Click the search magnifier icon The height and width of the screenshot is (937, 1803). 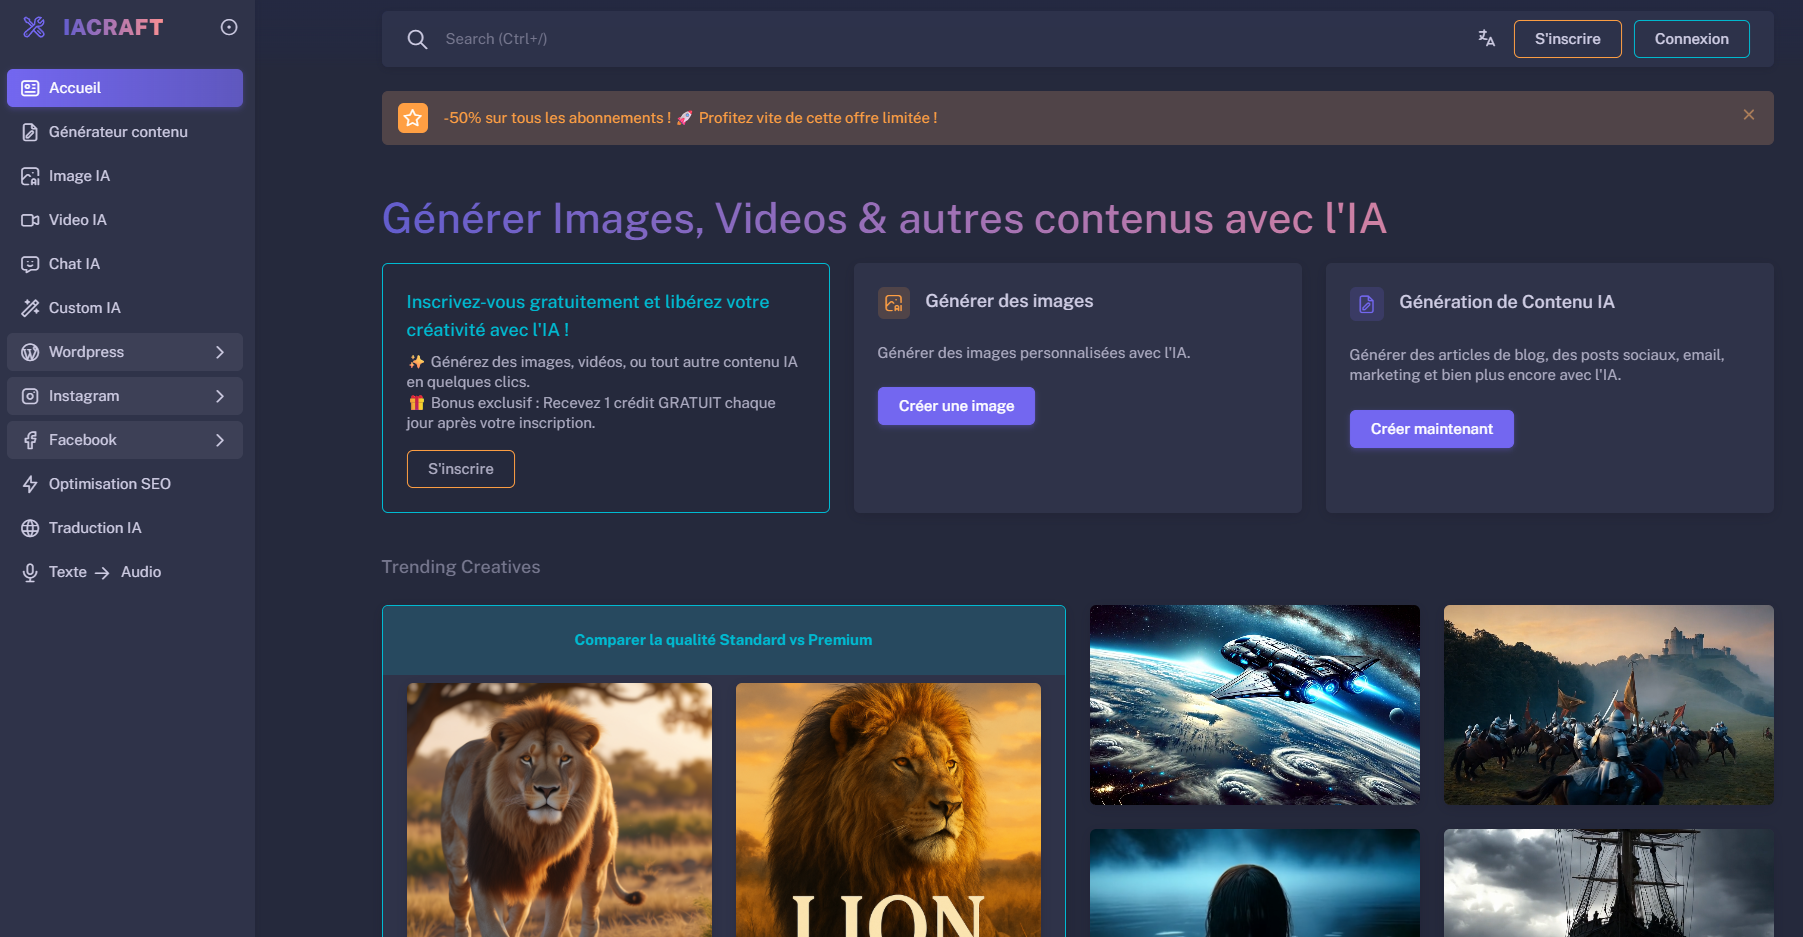click(x=417, y=39)
